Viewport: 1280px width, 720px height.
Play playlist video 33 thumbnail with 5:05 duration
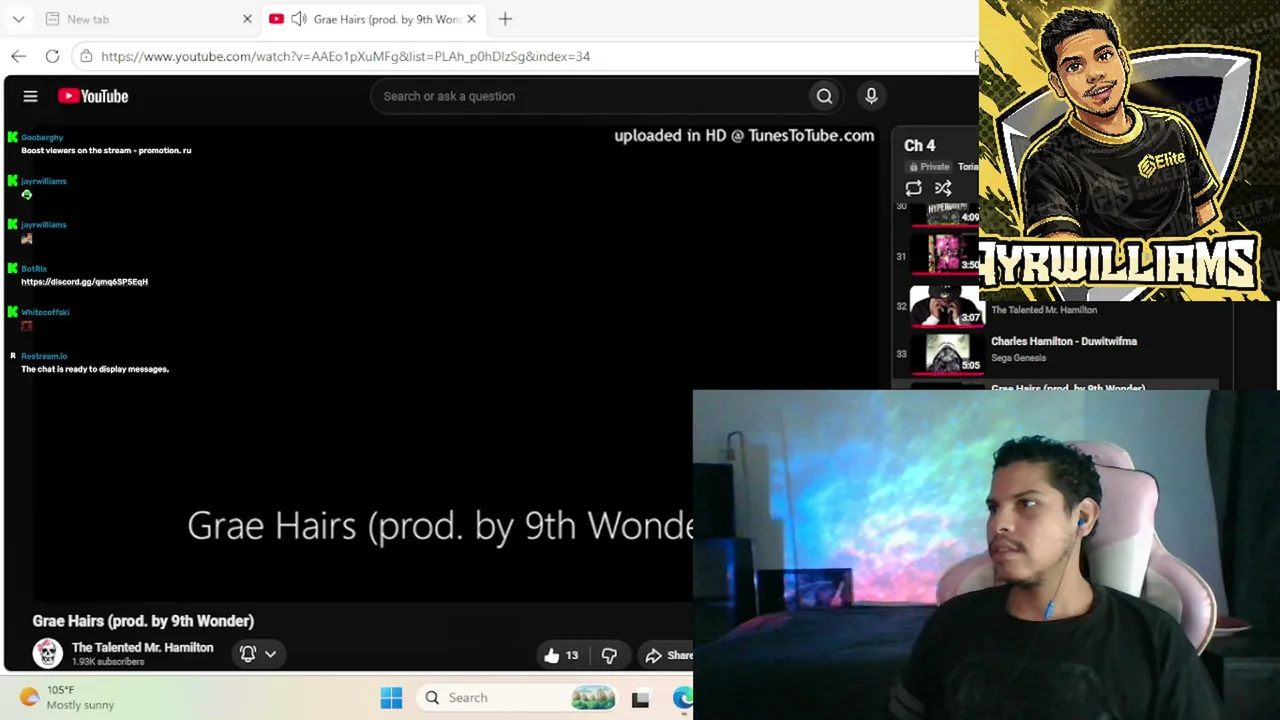point(946,353)
